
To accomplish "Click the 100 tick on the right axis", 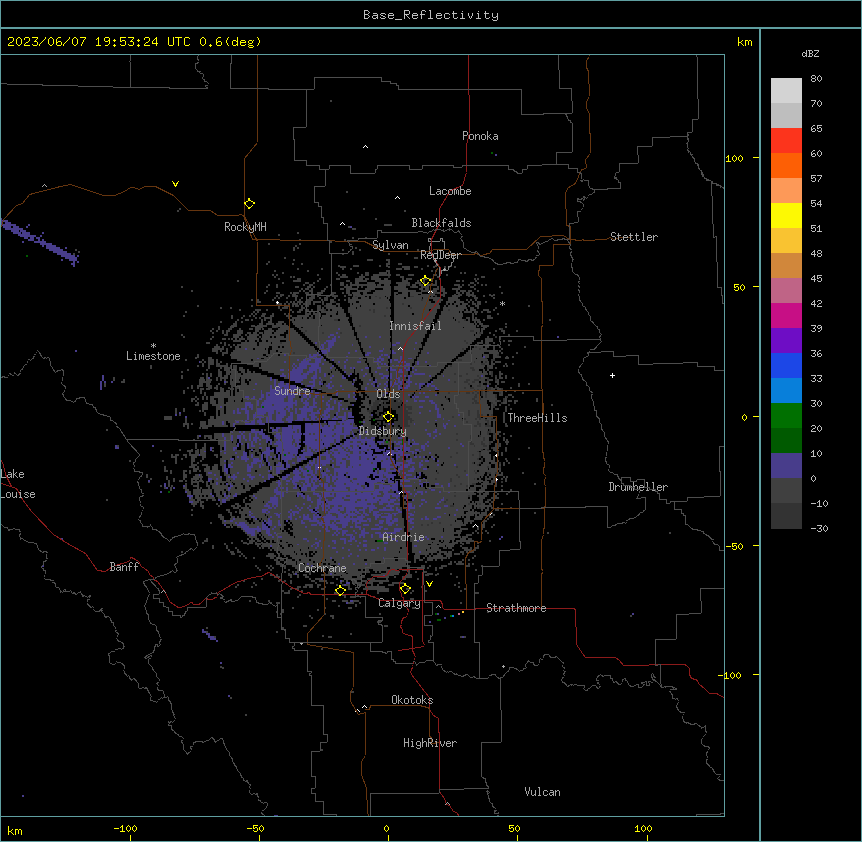I will click(x=734, y=158).
